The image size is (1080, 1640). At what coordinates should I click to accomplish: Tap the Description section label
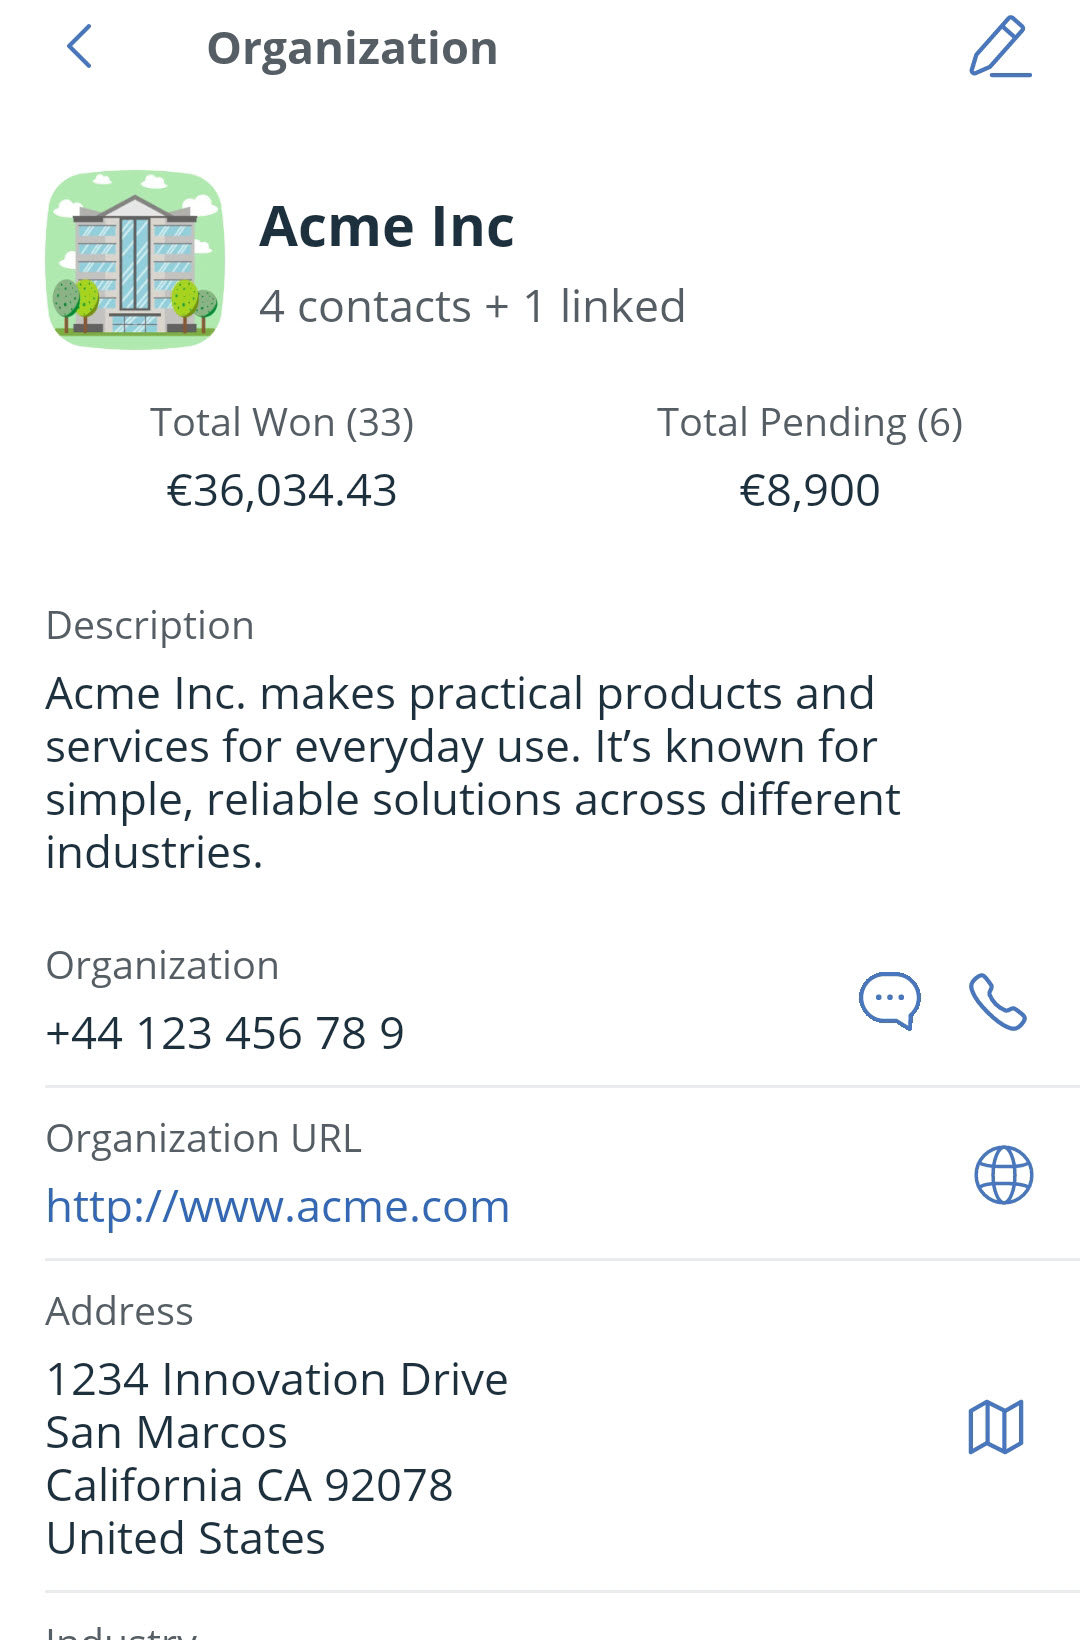coord(150,626)
